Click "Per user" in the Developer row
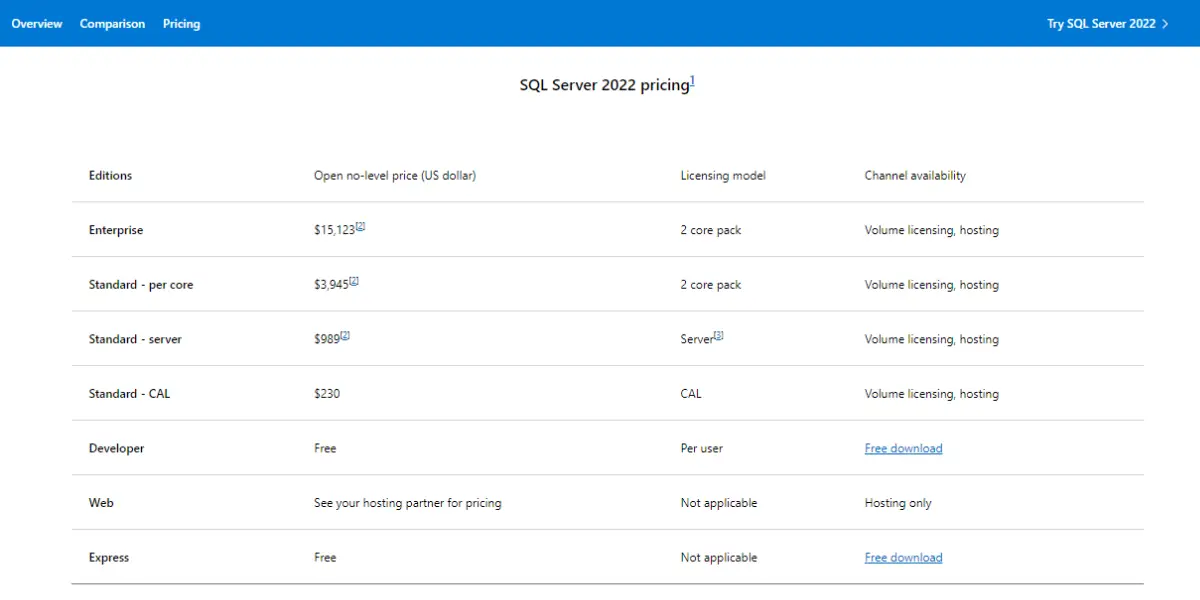 tap(702, 449)
